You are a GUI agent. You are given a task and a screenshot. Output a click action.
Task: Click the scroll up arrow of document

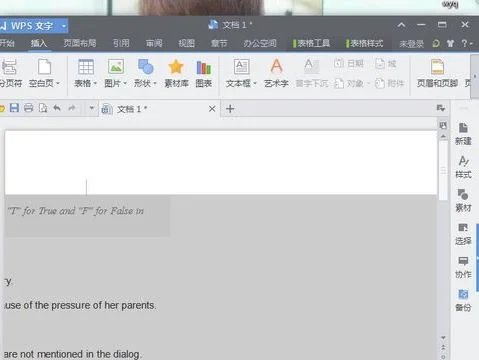click(x=443, y=136)
